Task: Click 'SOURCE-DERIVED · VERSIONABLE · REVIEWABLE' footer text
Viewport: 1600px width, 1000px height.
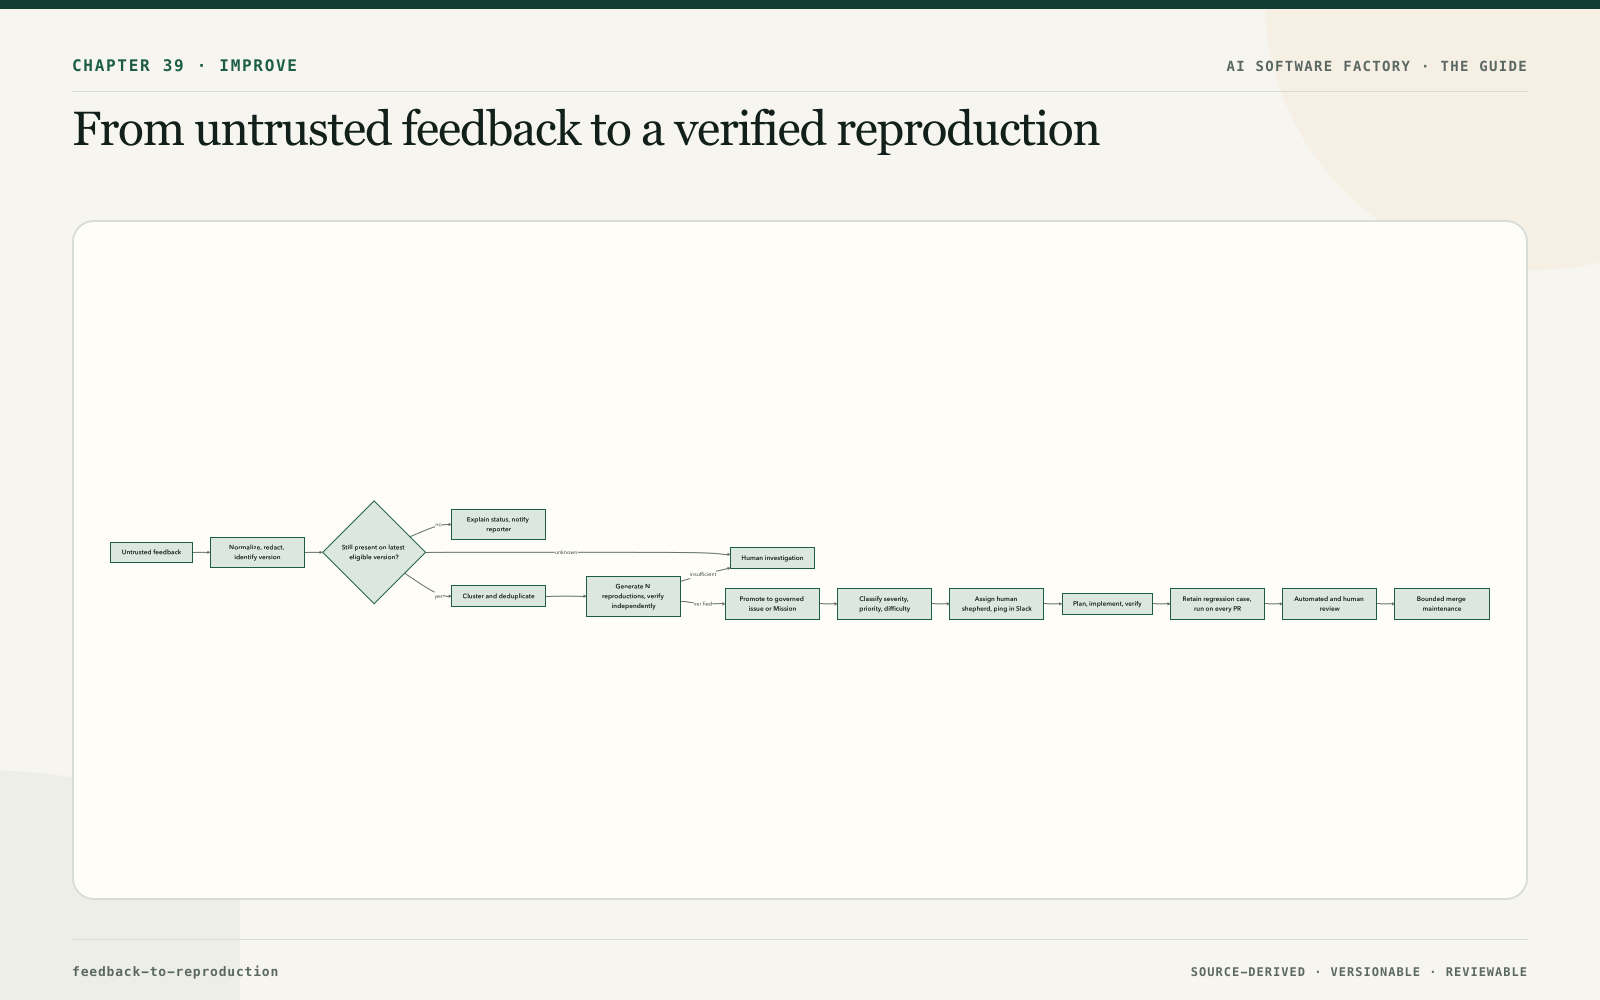Action: click(1359, 972)
